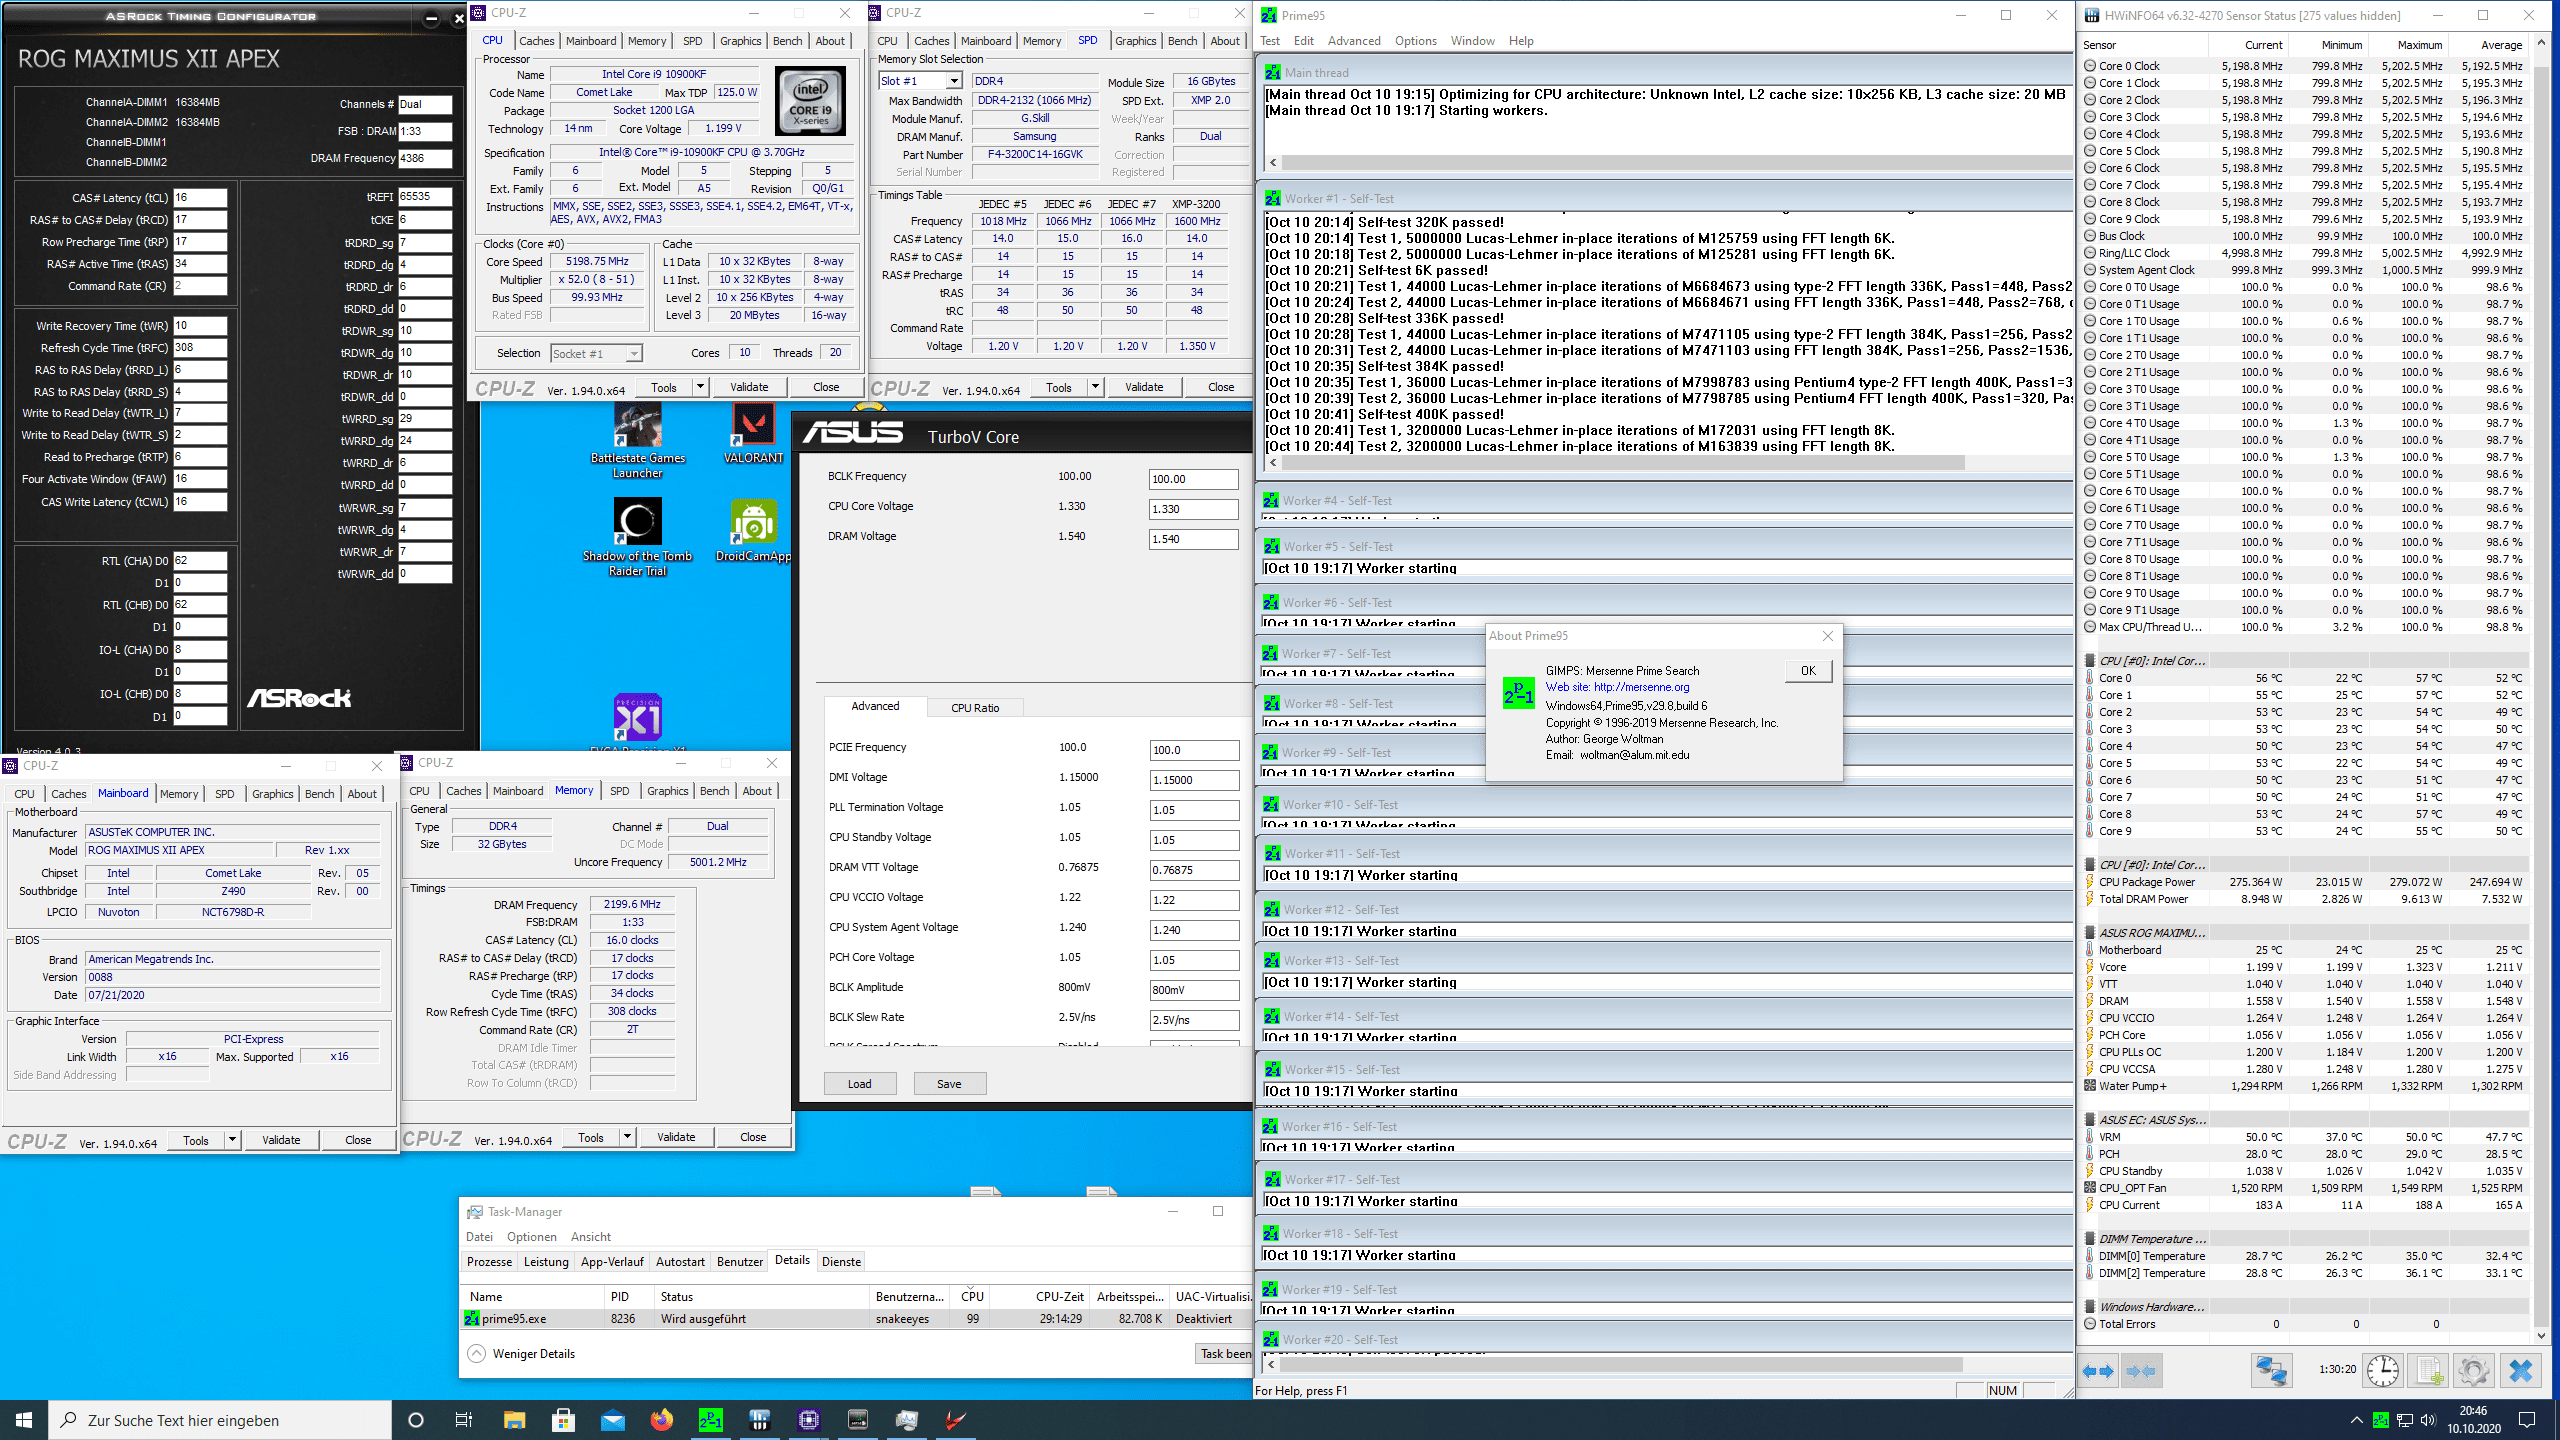The image size is (2560, 1440).
Task: Sort by CPU column in Task Manager
Action: click(972, 1297)
